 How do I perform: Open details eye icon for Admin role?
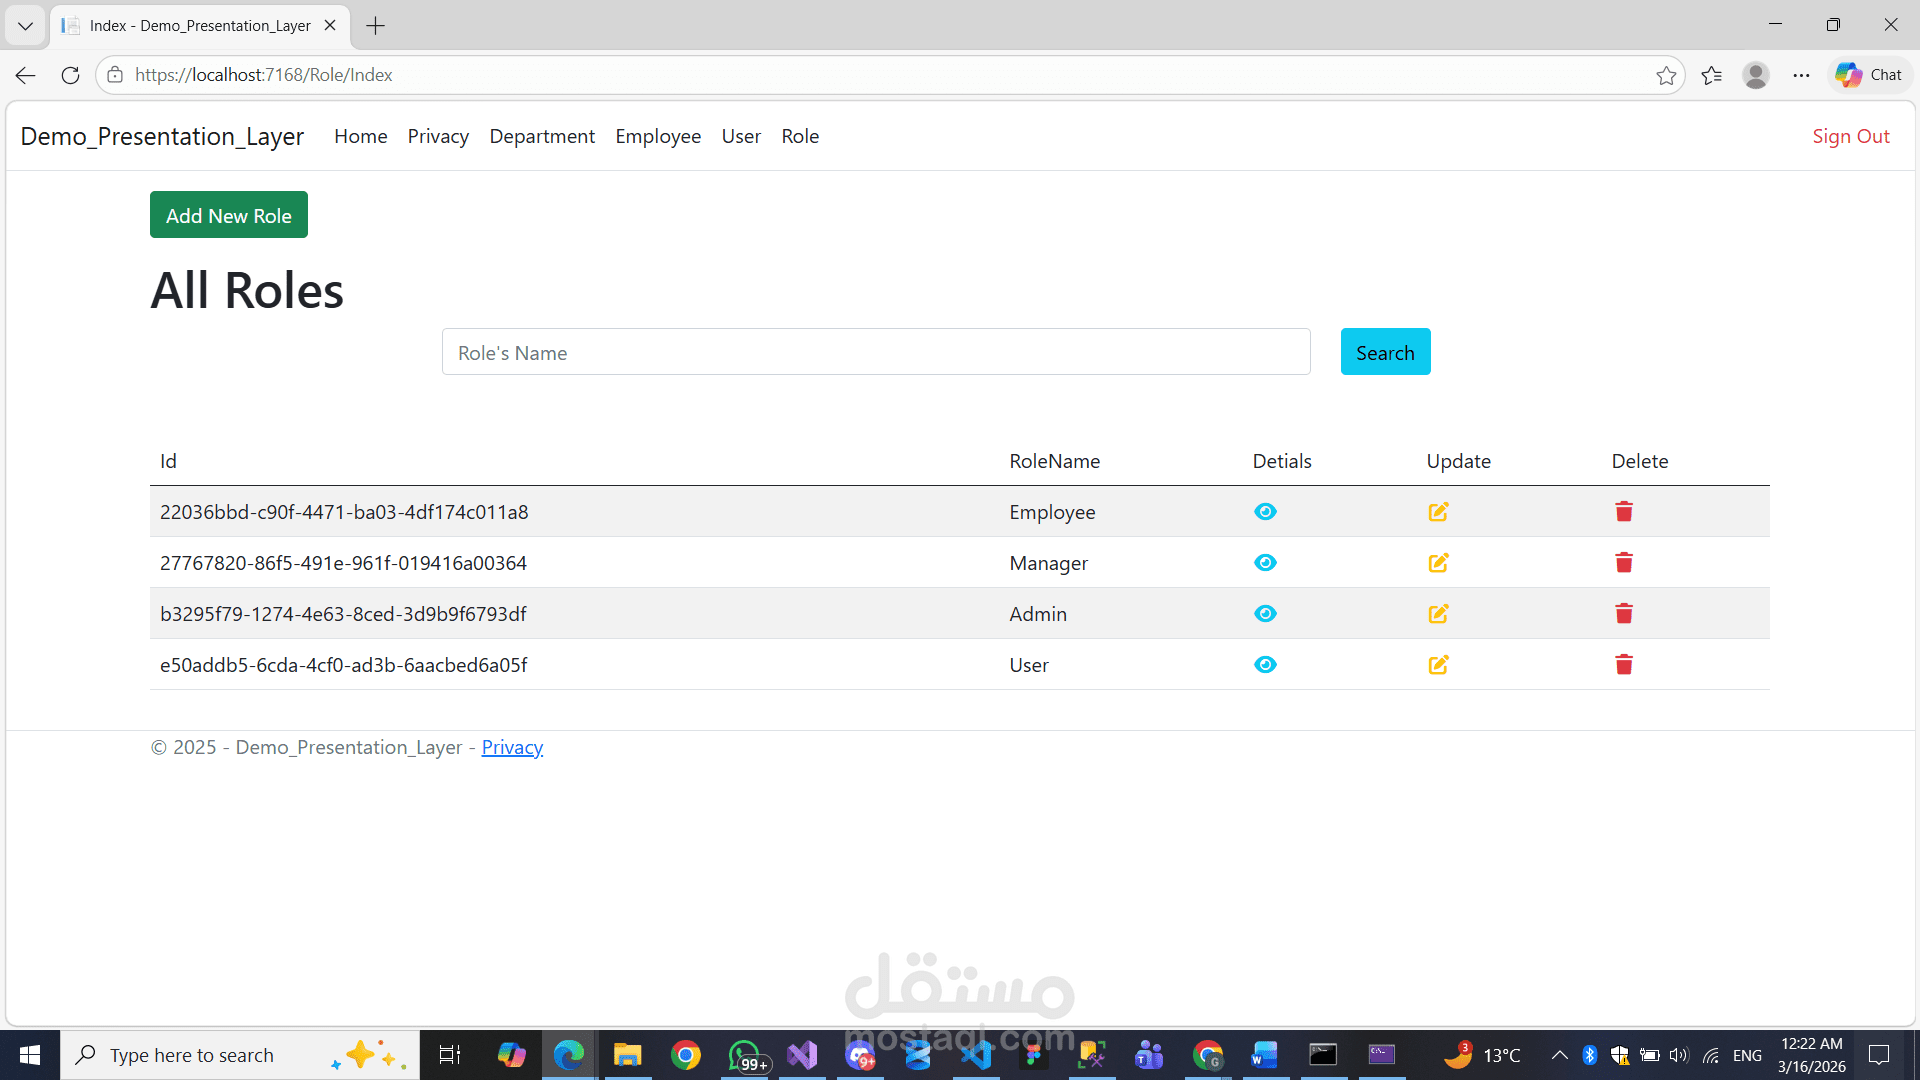tap(1265, 614)
